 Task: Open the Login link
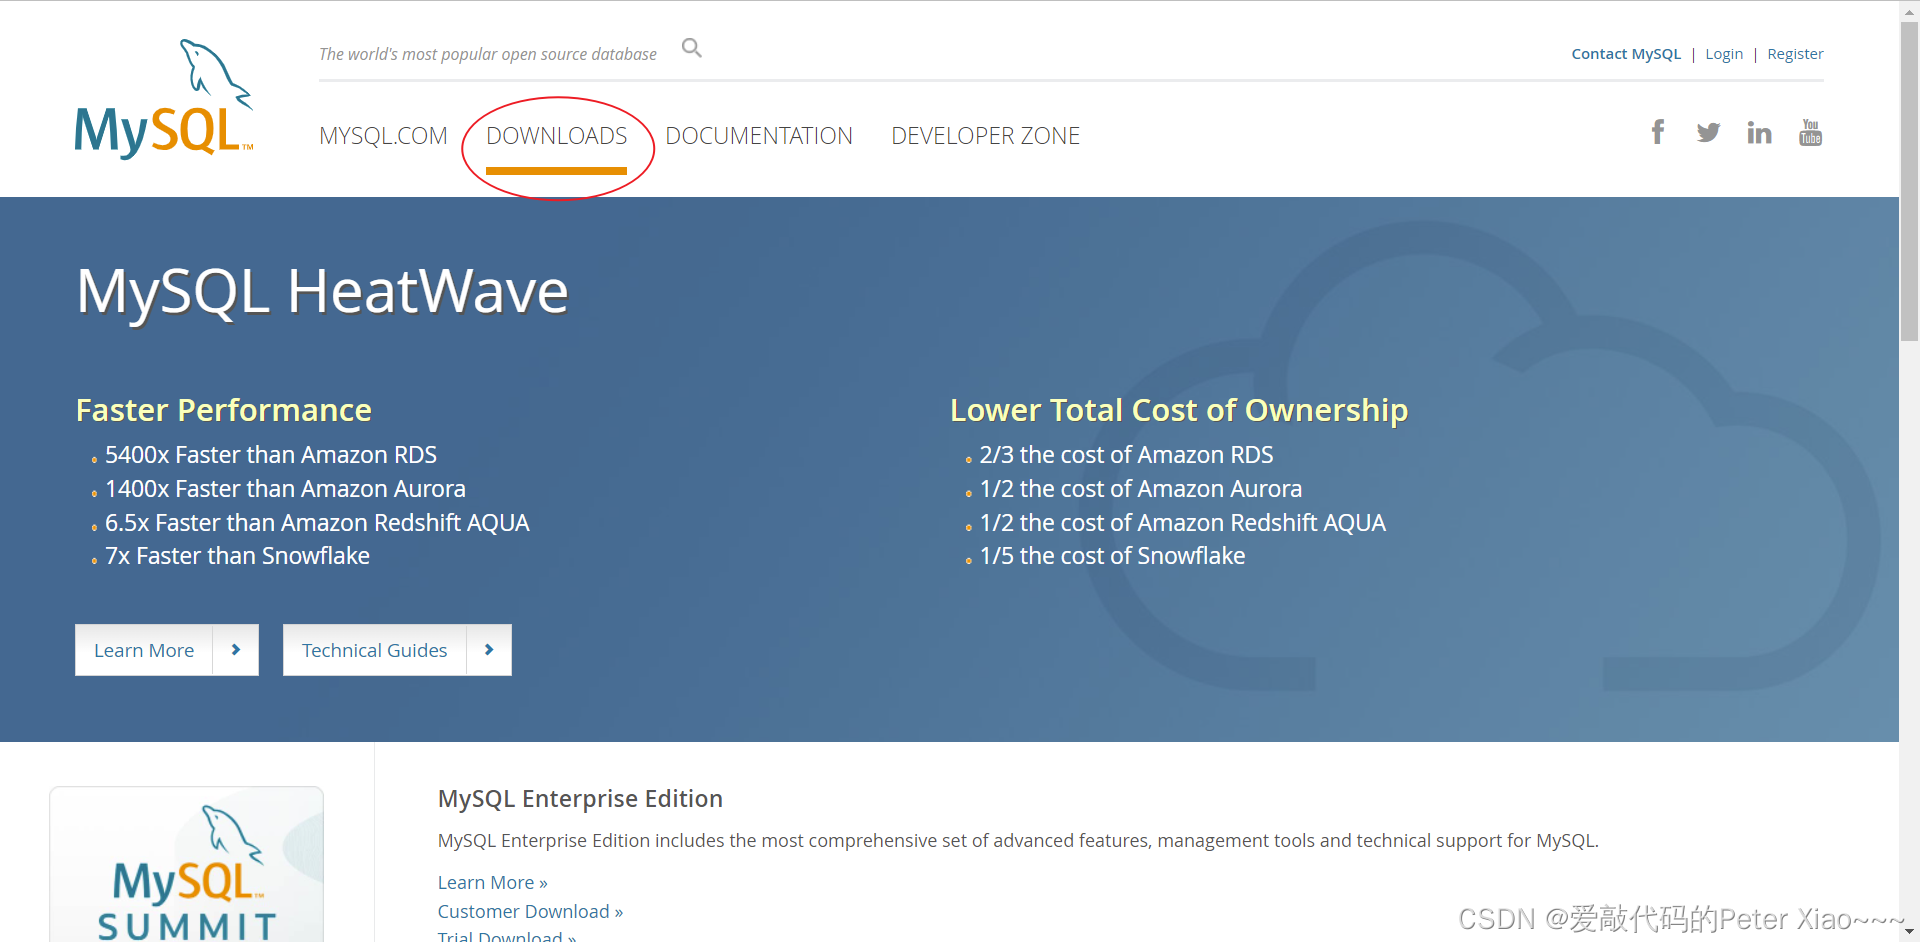1724,53
